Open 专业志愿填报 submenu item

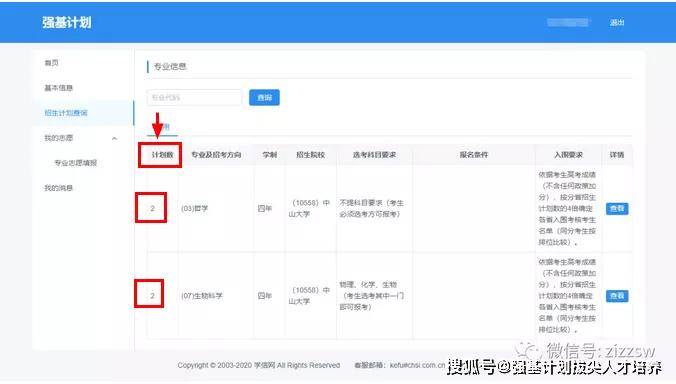[75, 163]
